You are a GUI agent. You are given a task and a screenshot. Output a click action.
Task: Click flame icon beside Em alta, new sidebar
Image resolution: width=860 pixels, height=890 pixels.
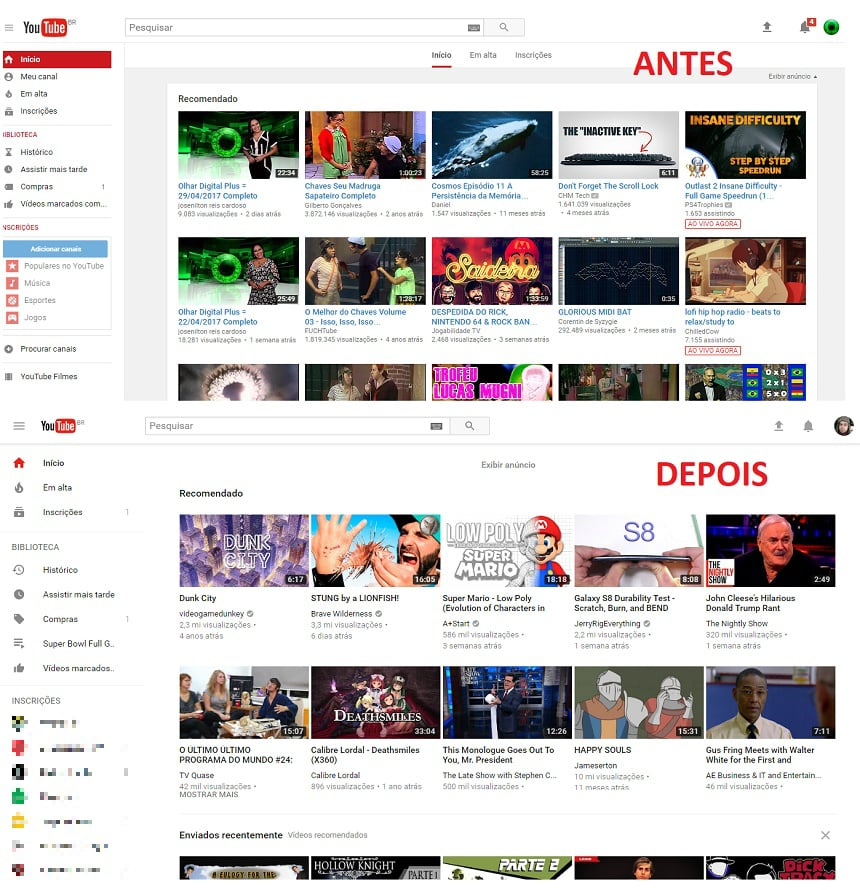pos(19,488)
